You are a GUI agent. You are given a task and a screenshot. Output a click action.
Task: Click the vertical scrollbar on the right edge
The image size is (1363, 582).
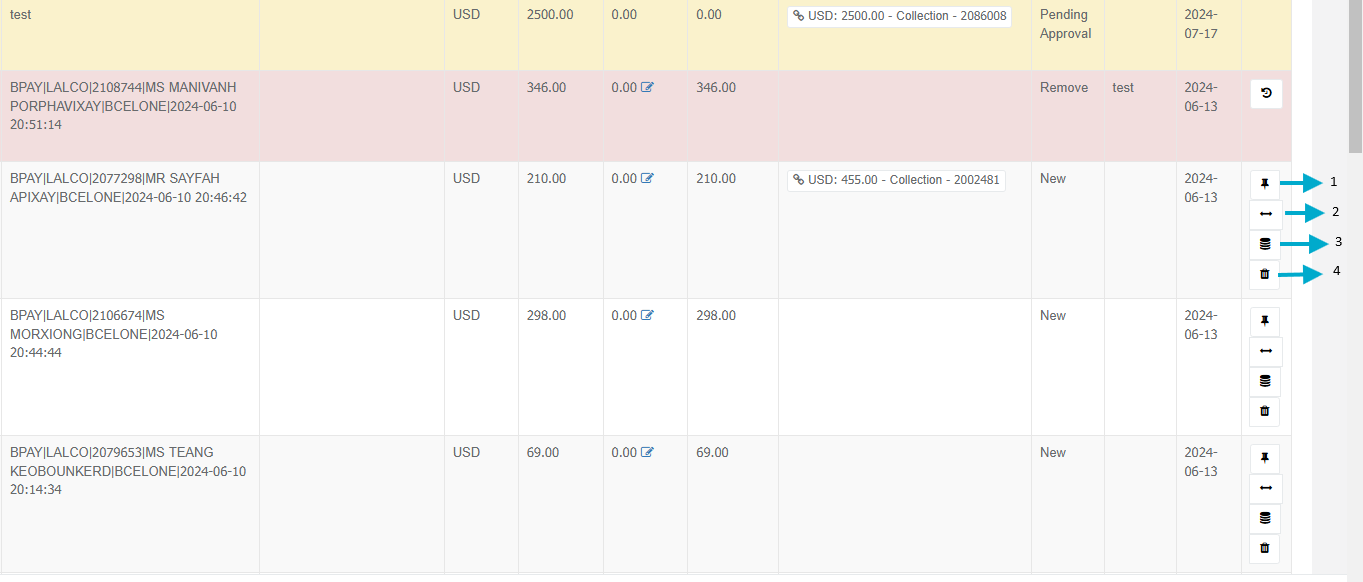(x=1355, y=76)
